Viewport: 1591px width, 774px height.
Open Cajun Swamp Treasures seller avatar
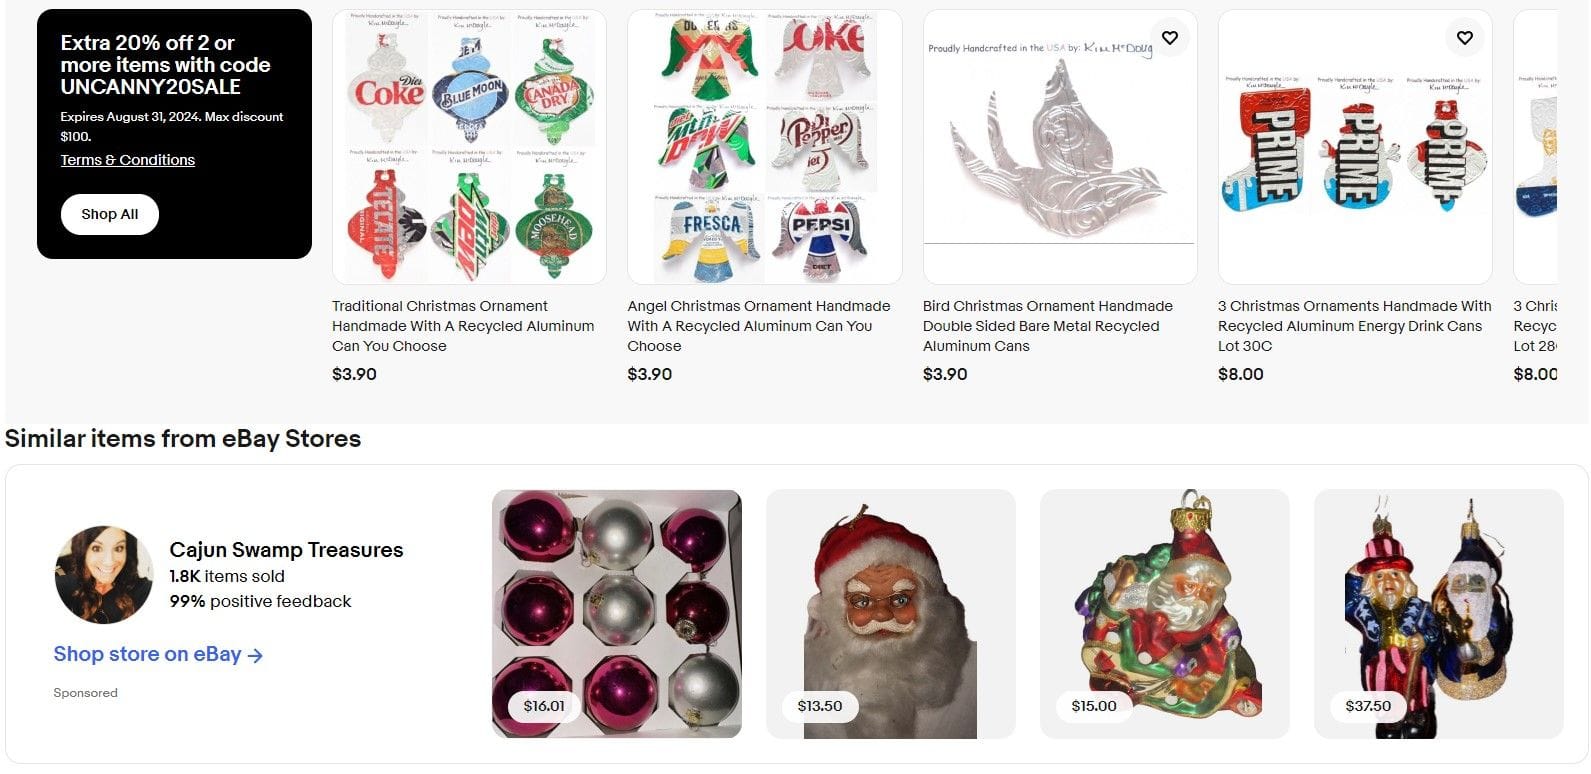click(x=104, y=575)
